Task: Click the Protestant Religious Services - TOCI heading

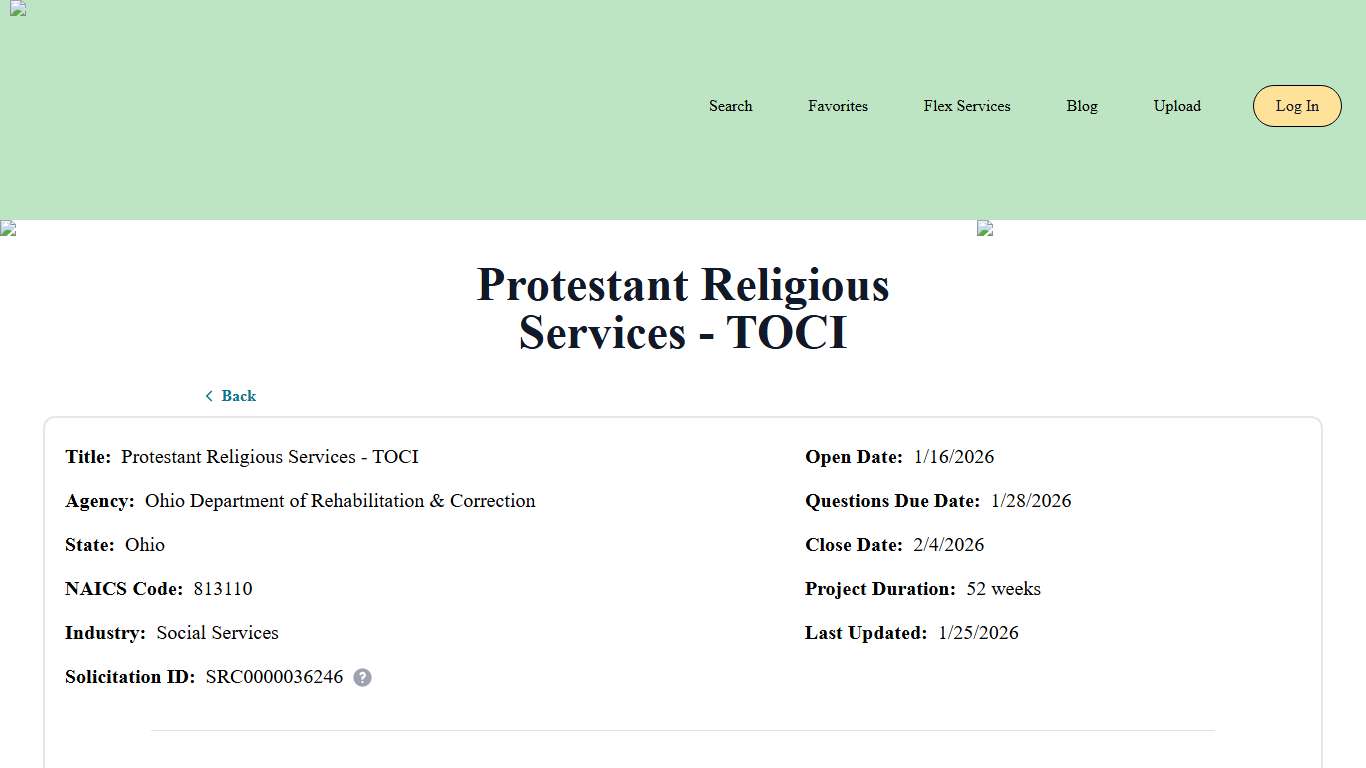Action: tap(683, 308)
